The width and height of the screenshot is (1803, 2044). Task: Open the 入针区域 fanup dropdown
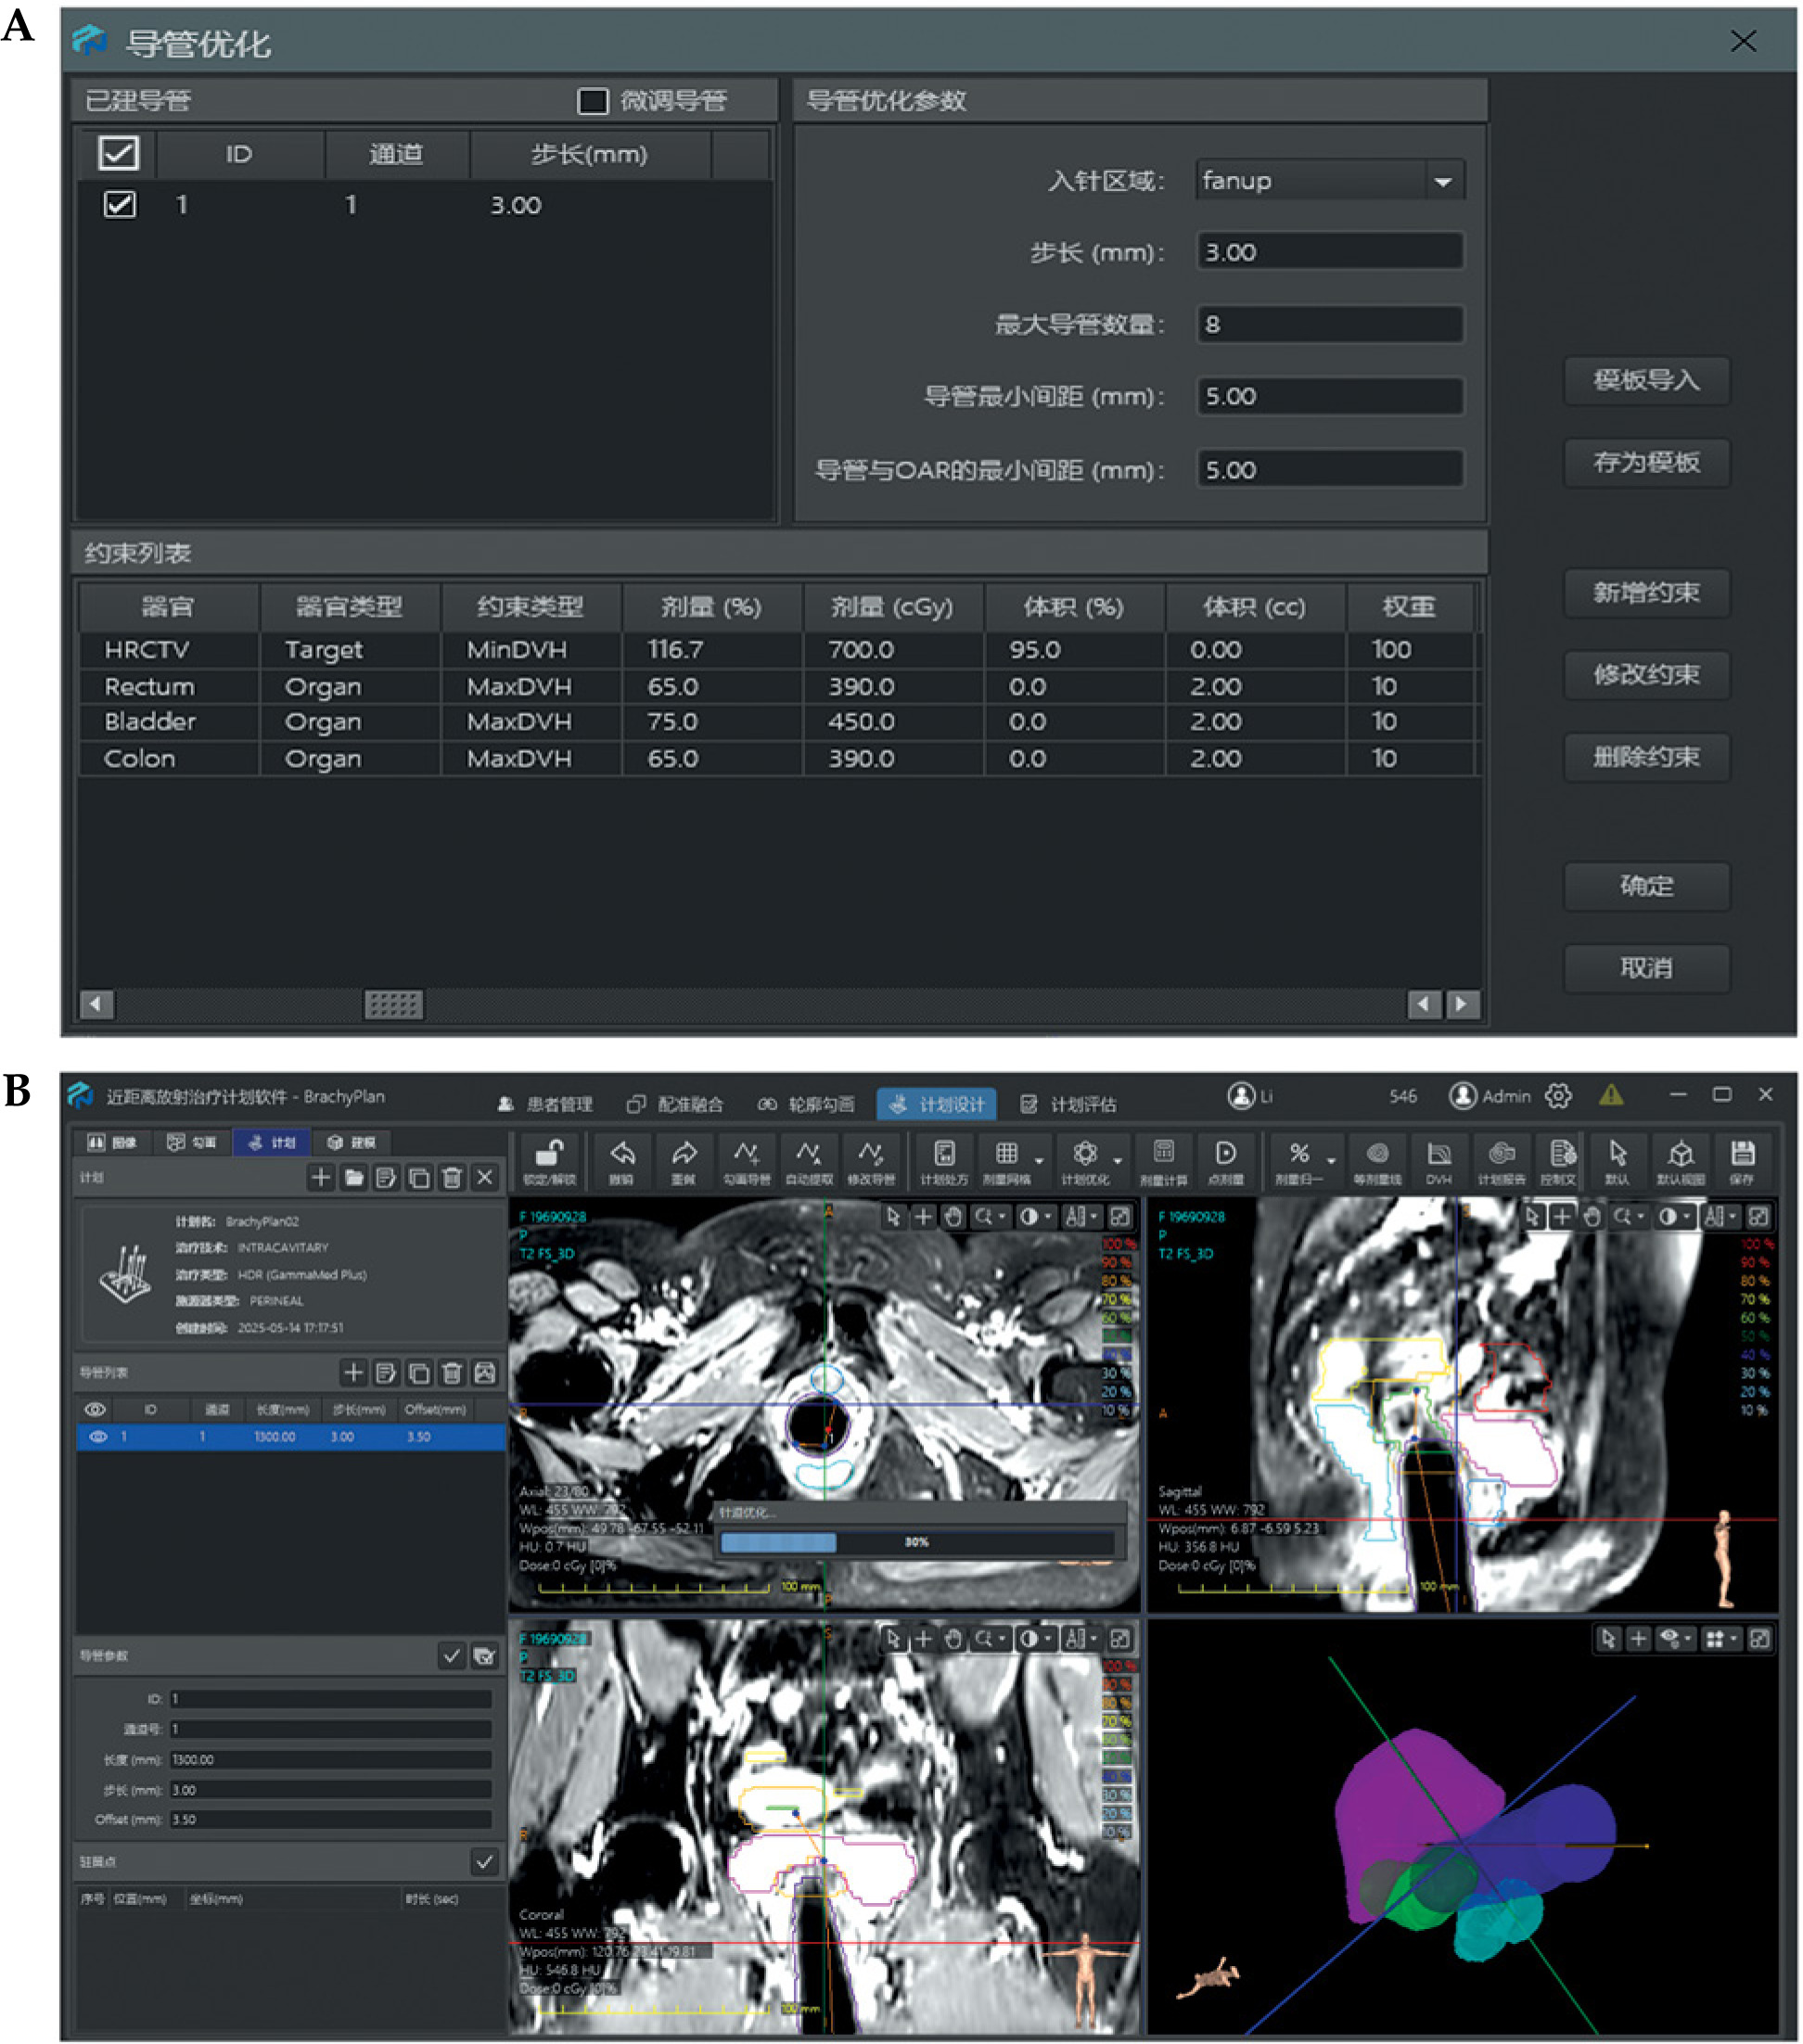1442,182
